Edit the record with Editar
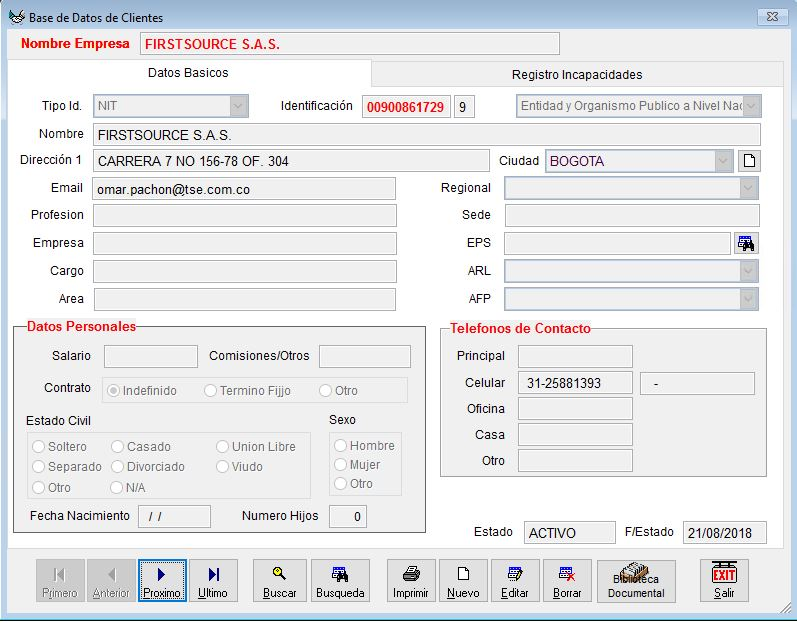This screenshot has width=797, height=623. [x=515, y=581]
